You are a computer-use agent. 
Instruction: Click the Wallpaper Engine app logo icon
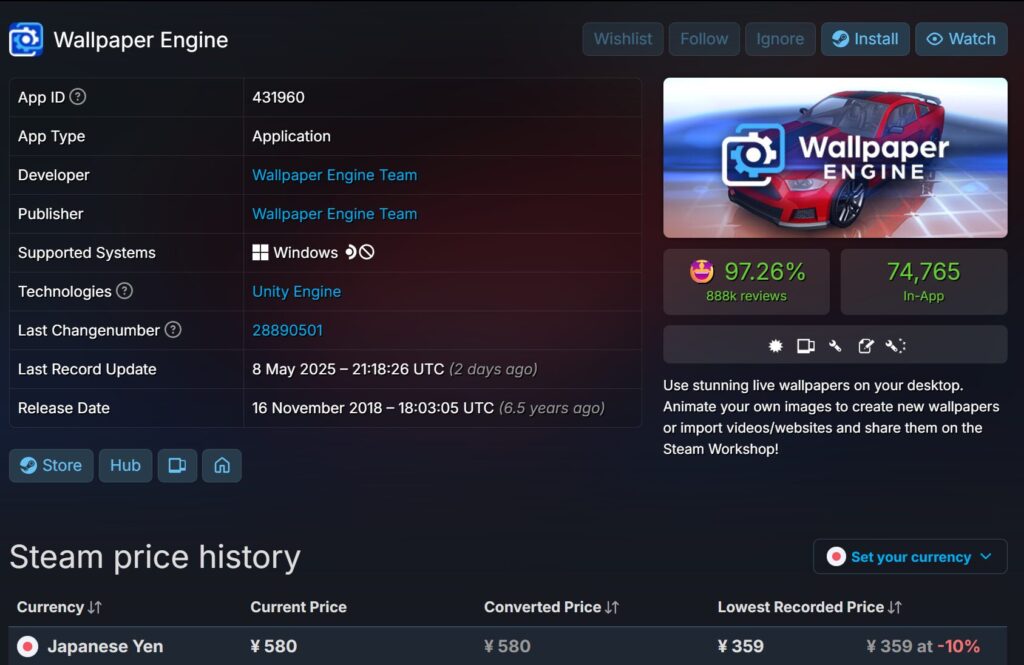tap(26, 40)
